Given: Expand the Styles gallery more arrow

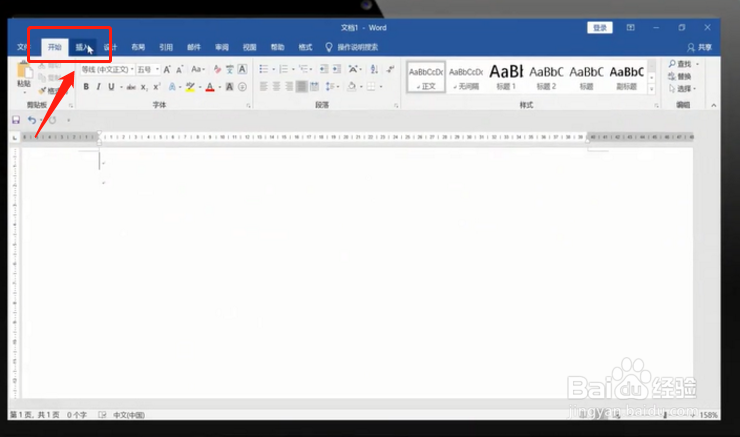Looking at the screenshot, I should [652, 89].
